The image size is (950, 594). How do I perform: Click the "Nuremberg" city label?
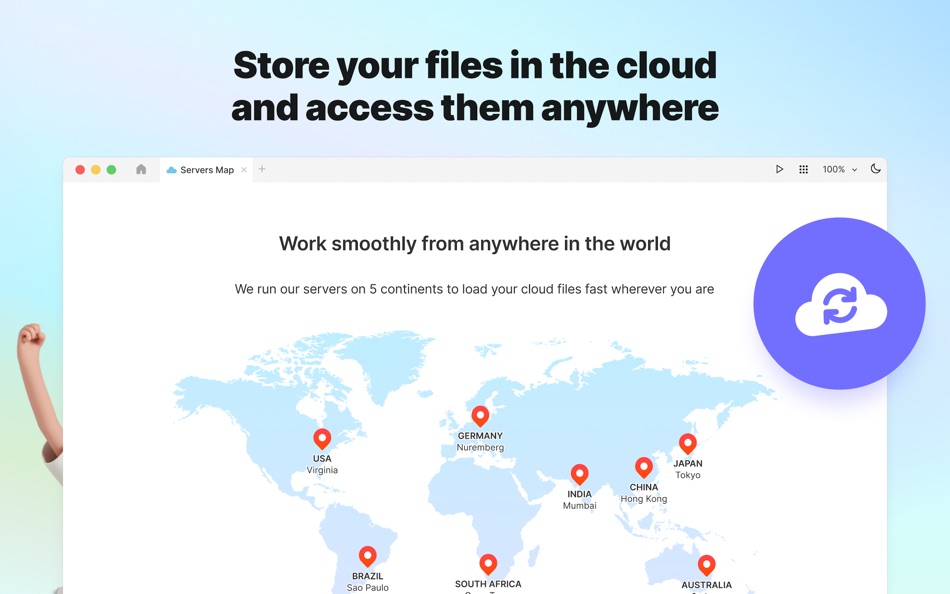click(480, 447)
